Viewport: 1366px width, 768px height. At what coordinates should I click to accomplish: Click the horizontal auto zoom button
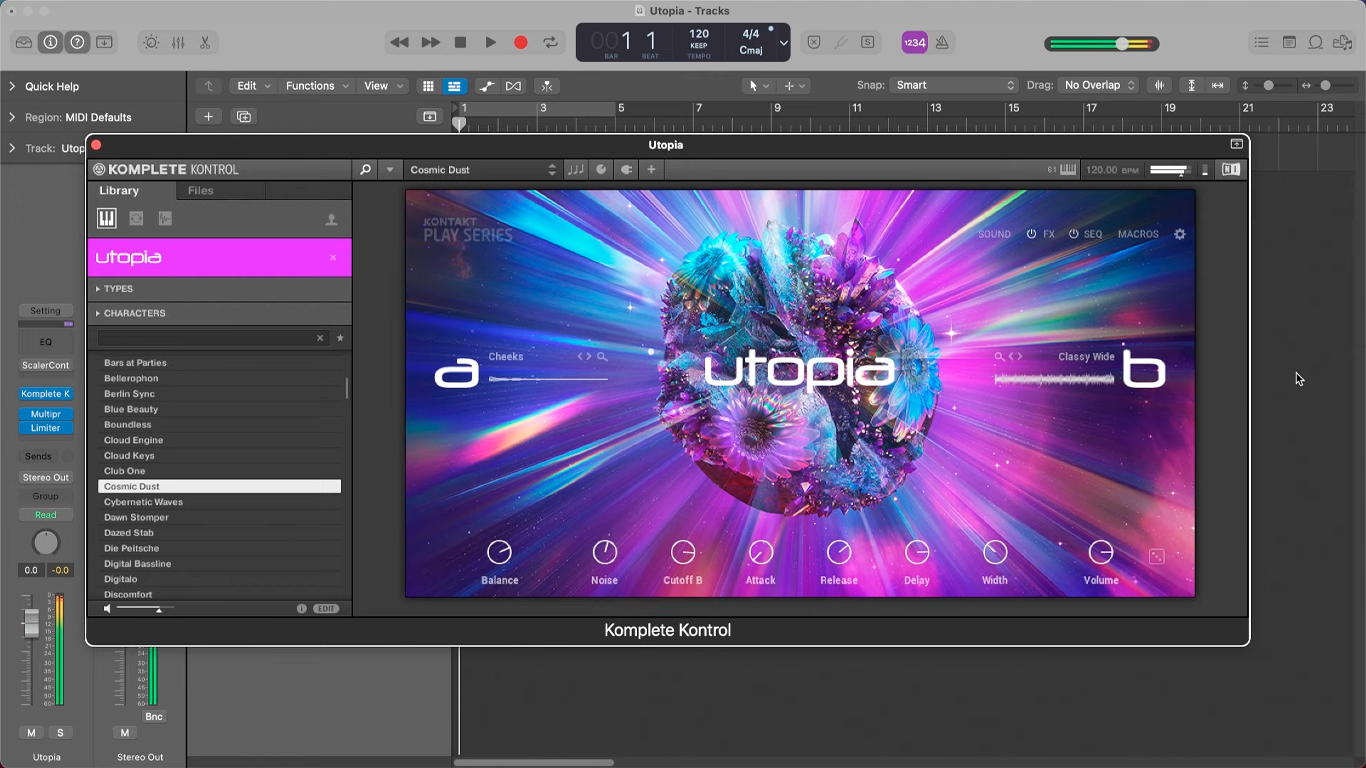1217,86
